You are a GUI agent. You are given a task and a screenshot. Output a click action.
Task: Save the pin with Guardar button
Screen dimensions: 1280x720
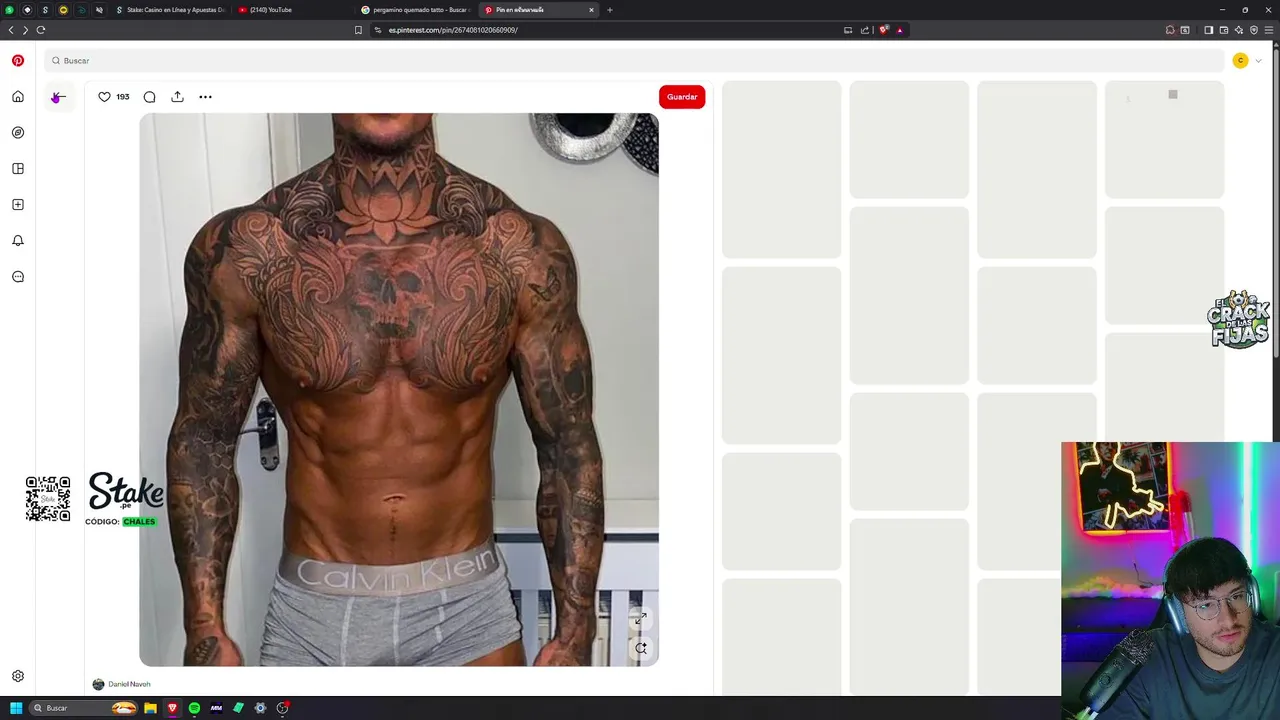pyautogui.click(x=682, y=97)
